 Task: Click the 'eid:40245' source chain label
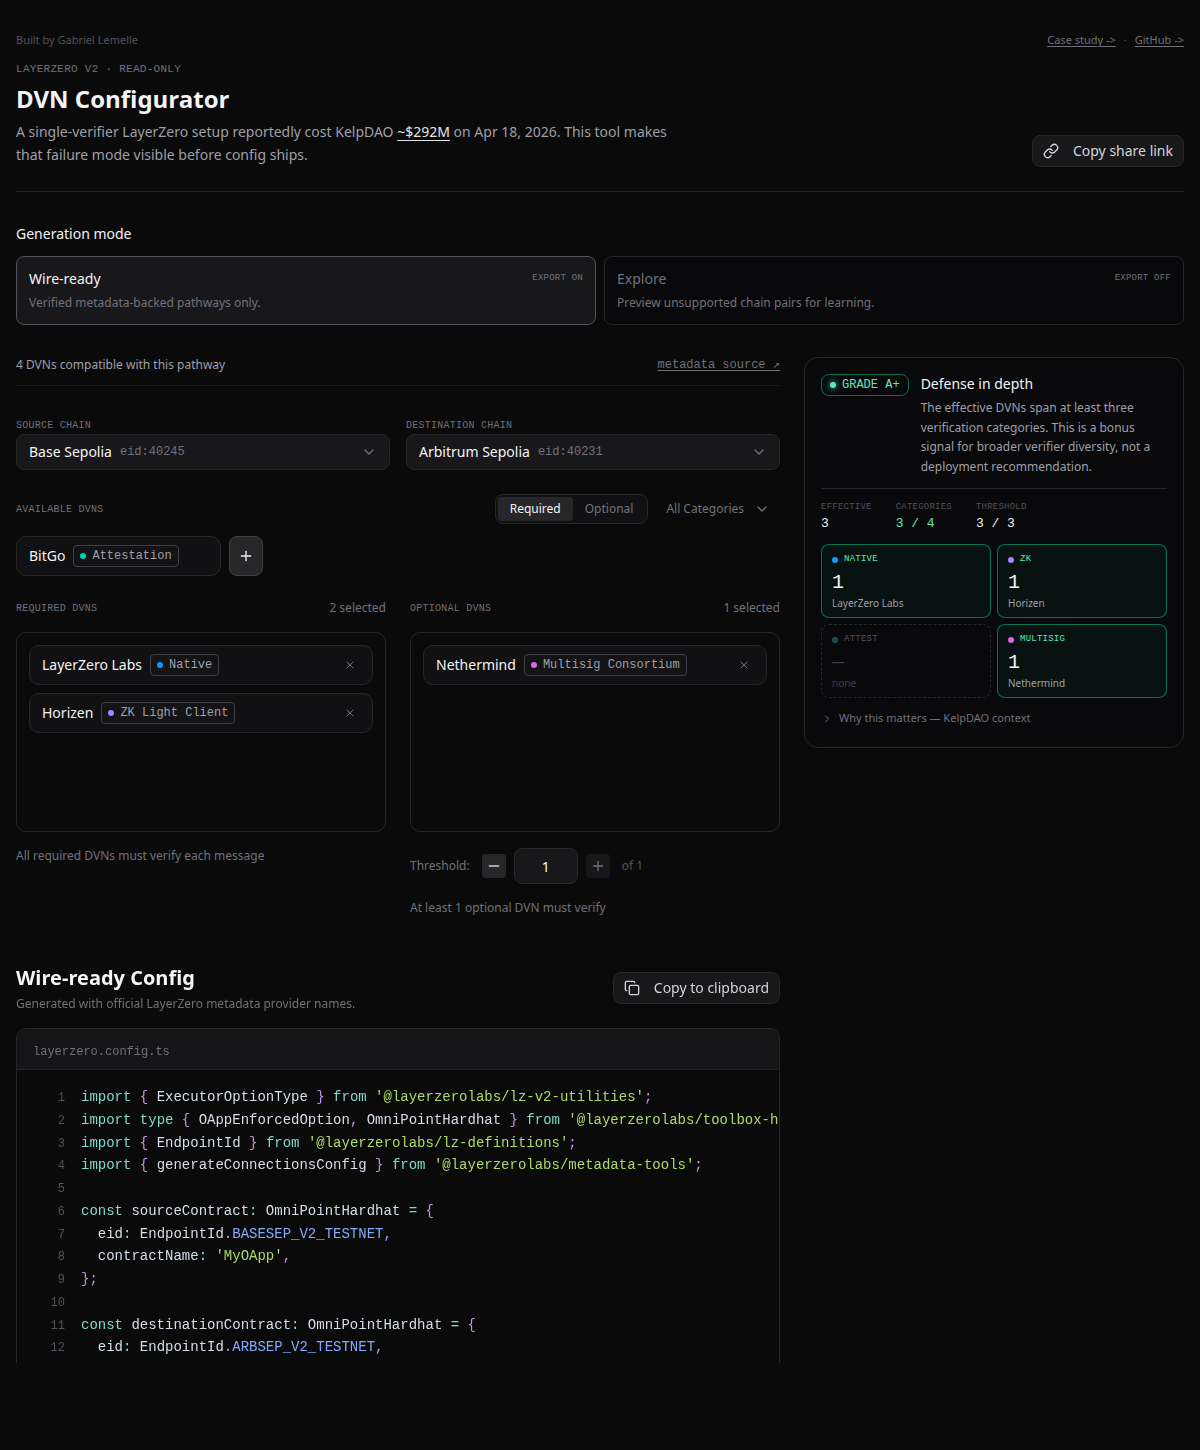(152, 452)
